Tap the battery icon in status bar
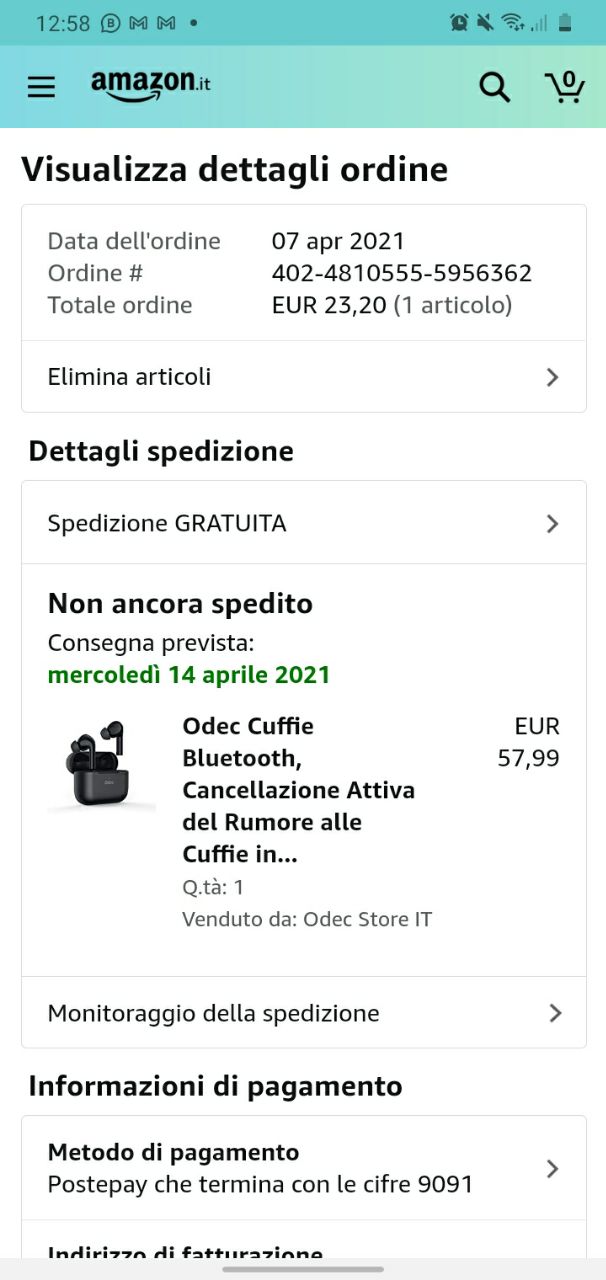 coord(566,22)
